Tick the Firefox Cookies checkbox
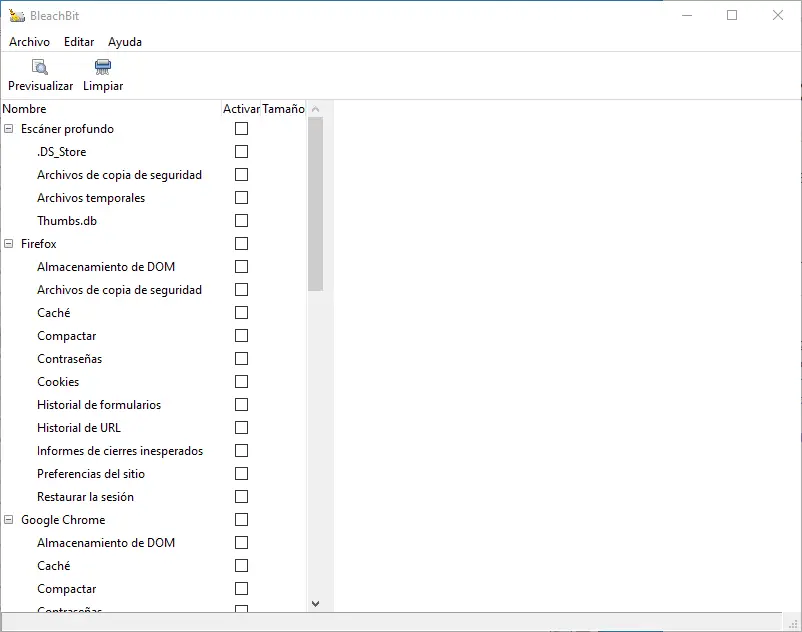The image size is (802, 632). (x=241, y=382)
